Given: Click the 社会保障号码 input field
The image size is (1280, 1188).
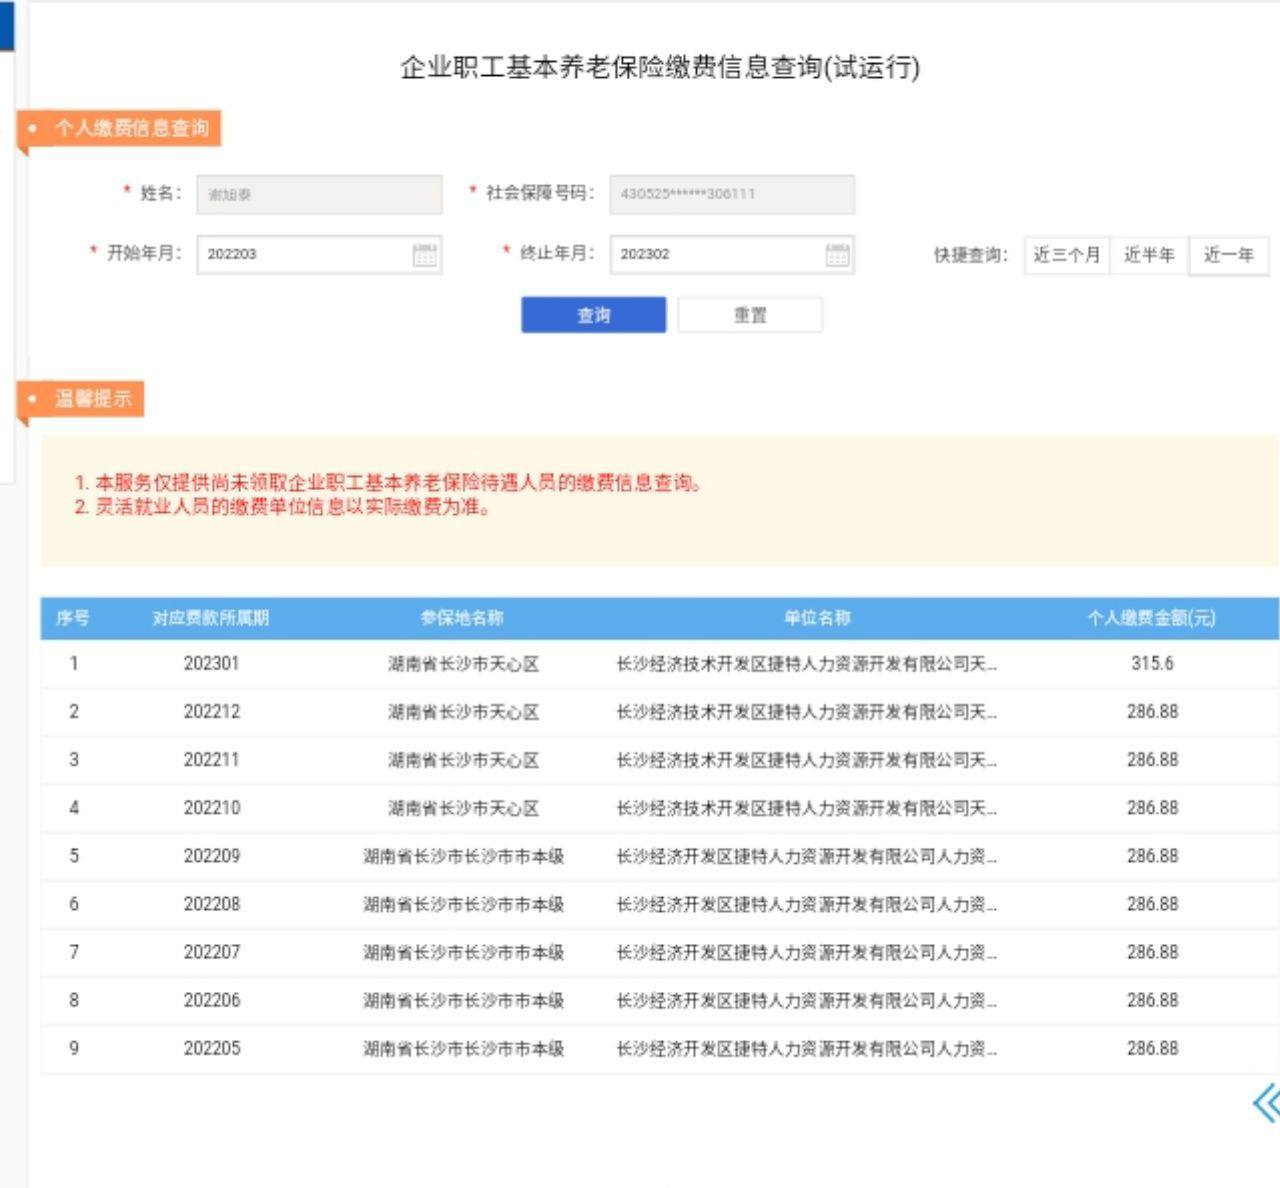Looking at the screenshot, I should tap(732, 195).
